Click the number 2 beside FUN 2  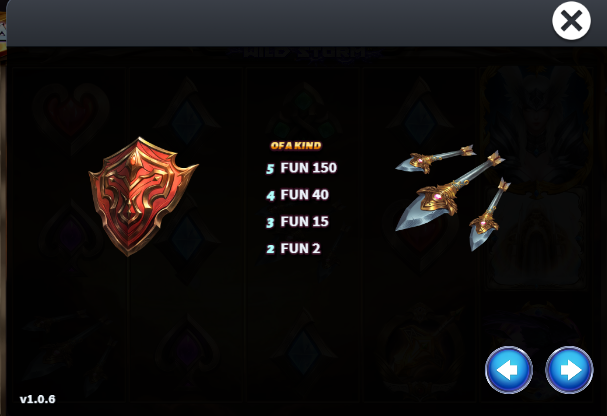tap(270, 249)
